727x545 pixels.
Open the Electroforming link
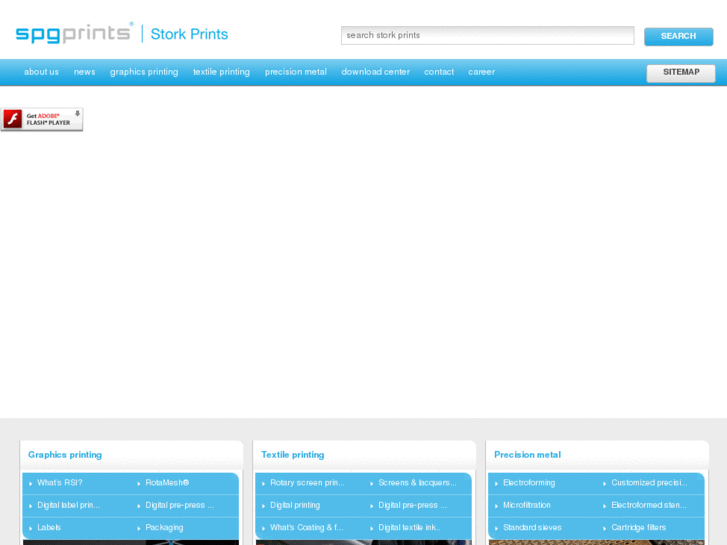[x=529, y=482]
